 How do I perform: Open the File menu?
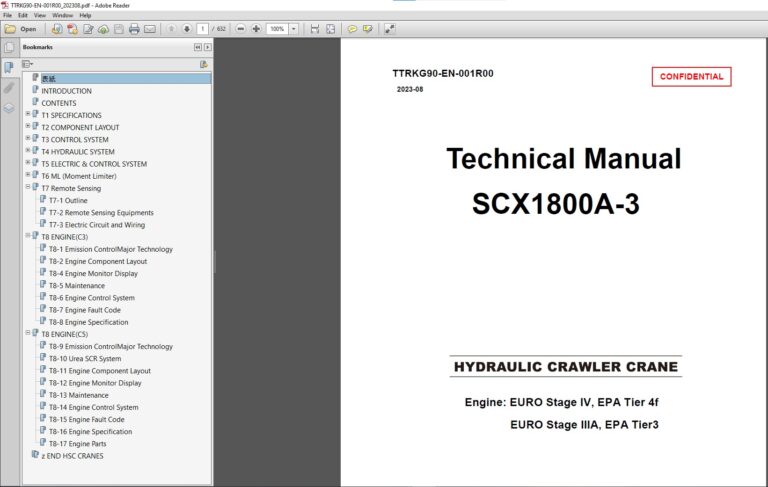pos(7,16)
